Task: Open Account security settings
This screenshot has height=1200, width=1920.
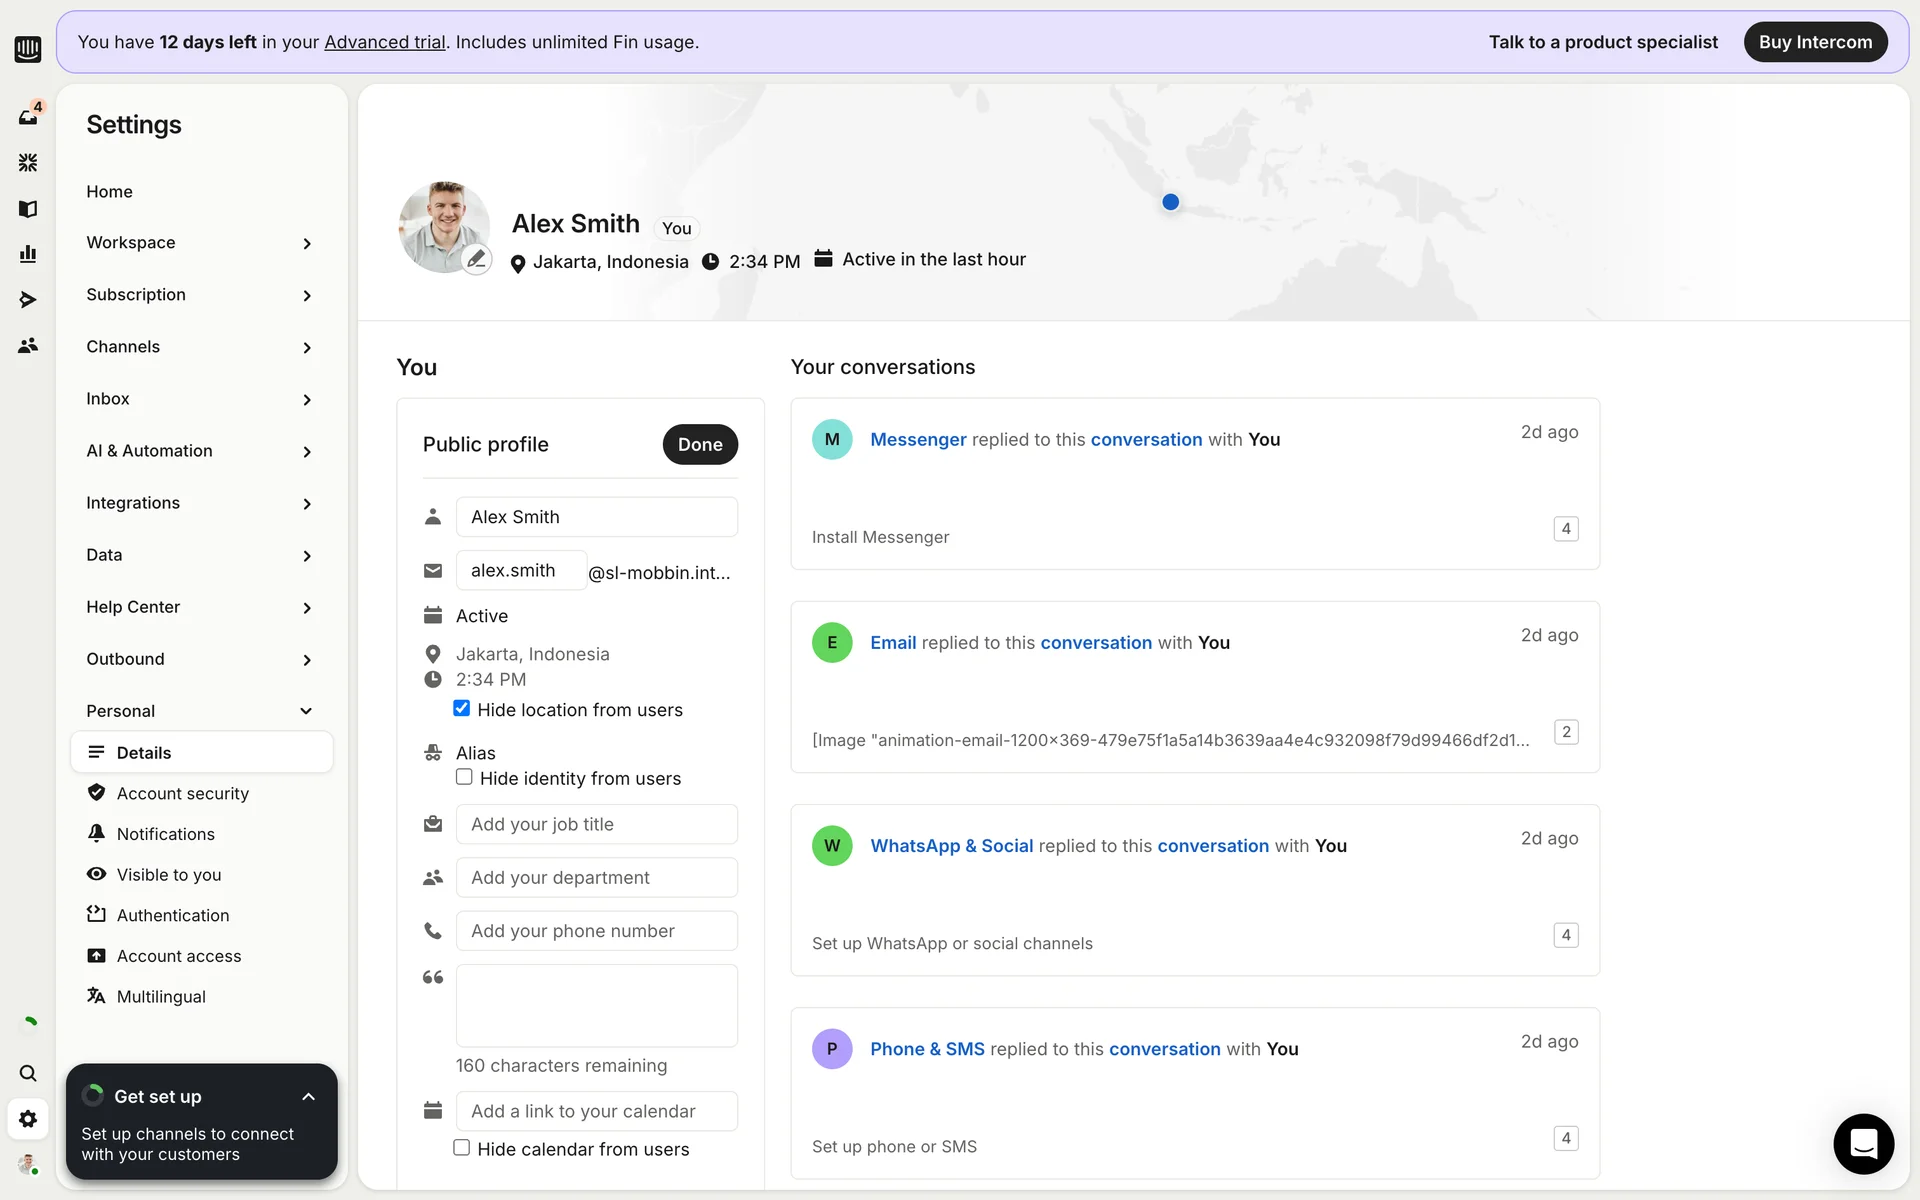Action: pyautogui.click(x=183, y=793)
